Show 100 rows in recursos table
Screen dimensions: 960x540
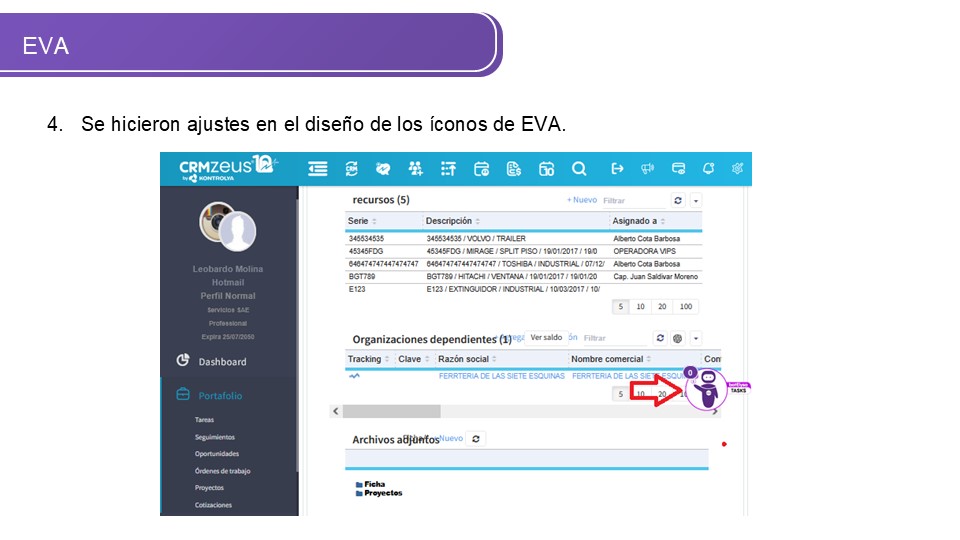click(x=686, y=307)
